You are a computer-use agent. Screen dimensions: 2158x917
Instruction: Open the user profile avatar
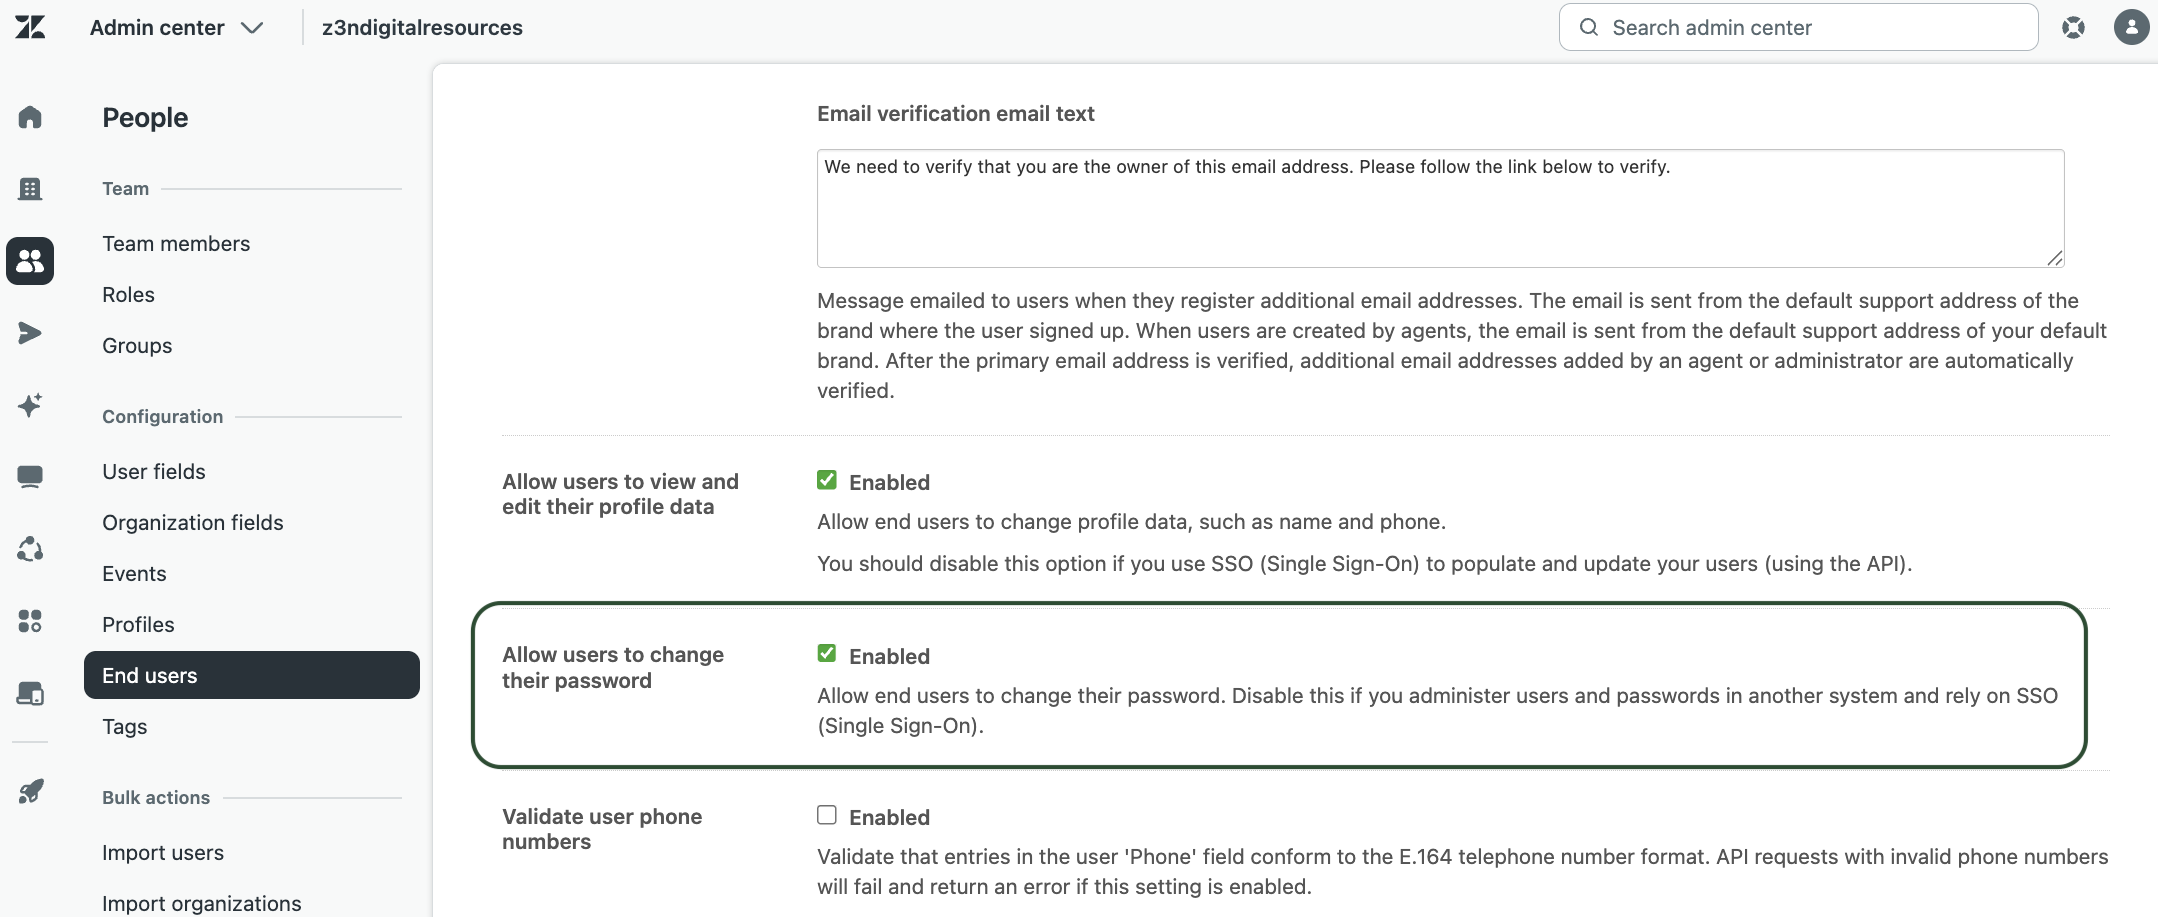click(x=2131, y=28)
